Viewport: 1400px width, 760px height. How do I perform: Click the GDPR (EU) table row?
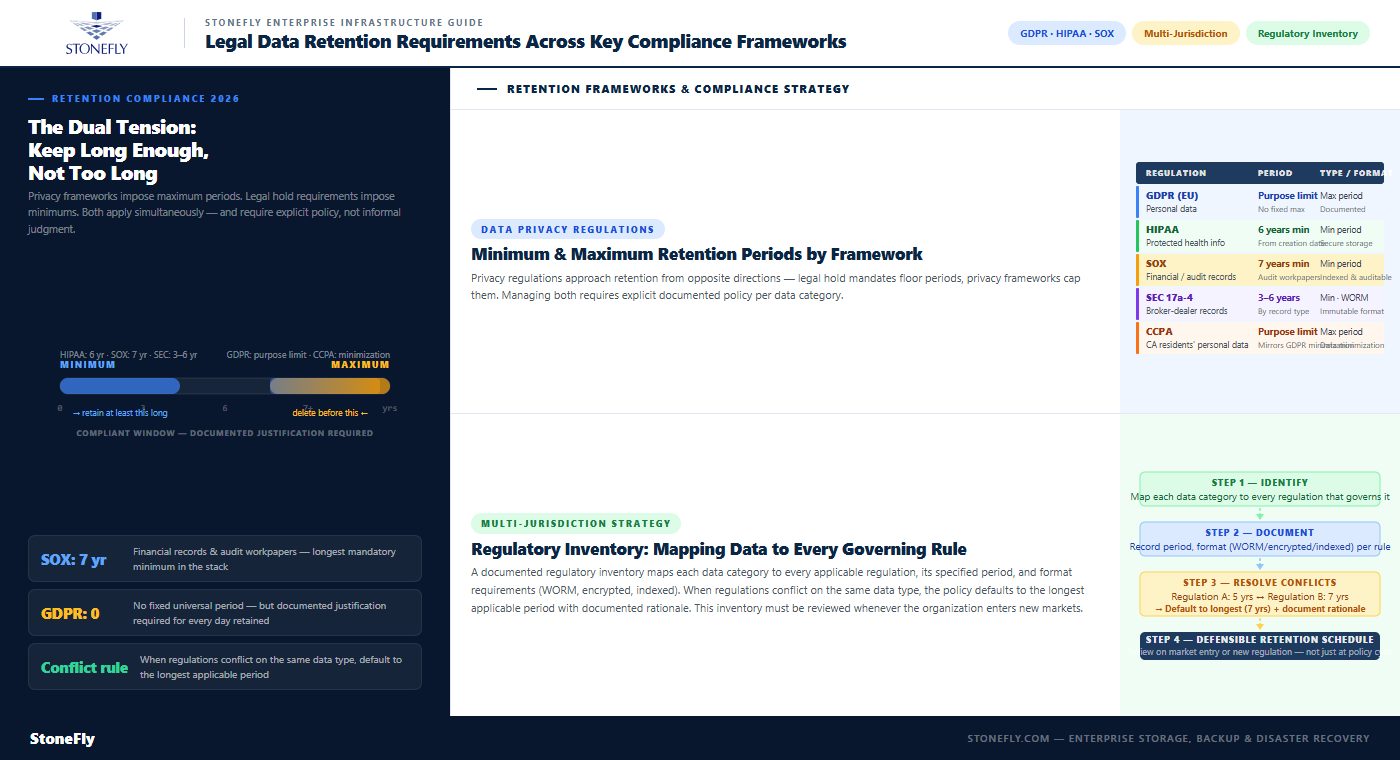pos(1260,202)
